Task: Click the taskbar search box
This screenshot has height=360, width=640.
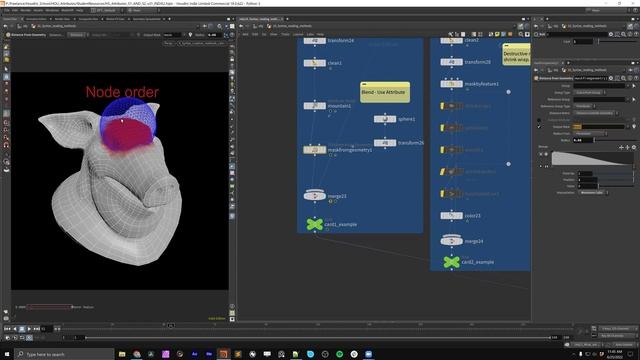Action: (x=64, y=354)
